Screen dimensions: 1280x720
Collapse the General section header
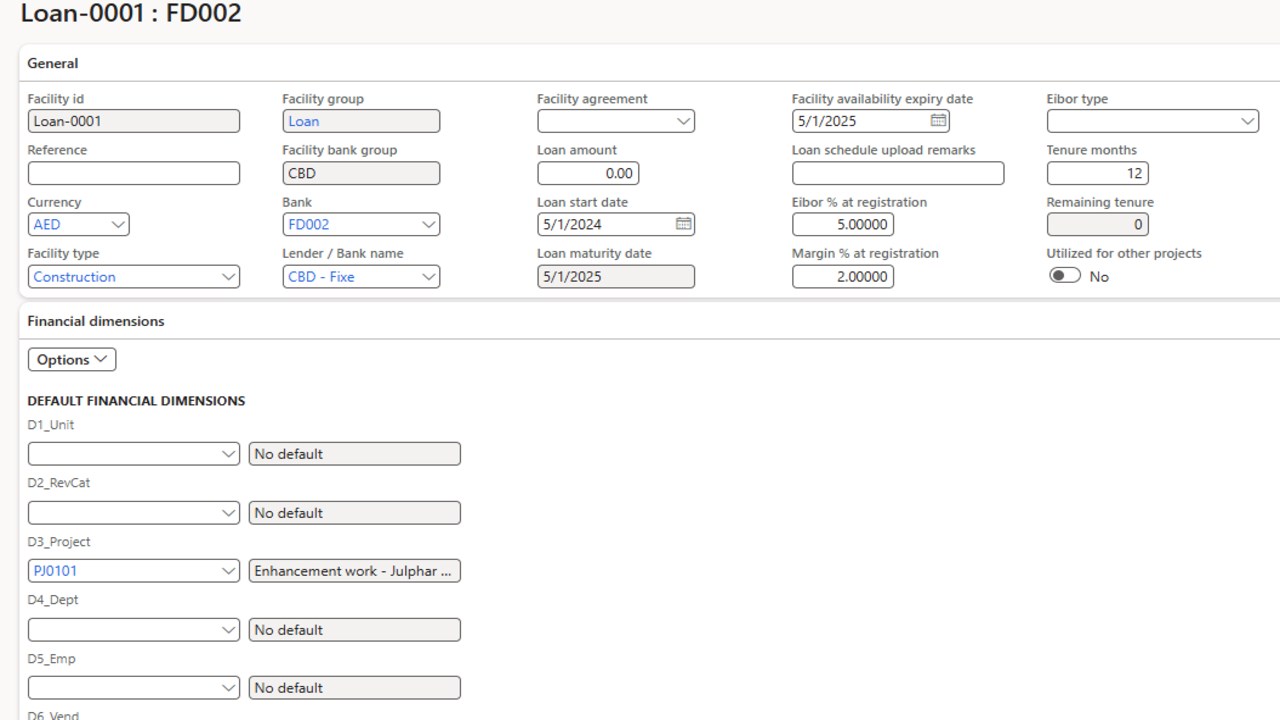[53, 63]
